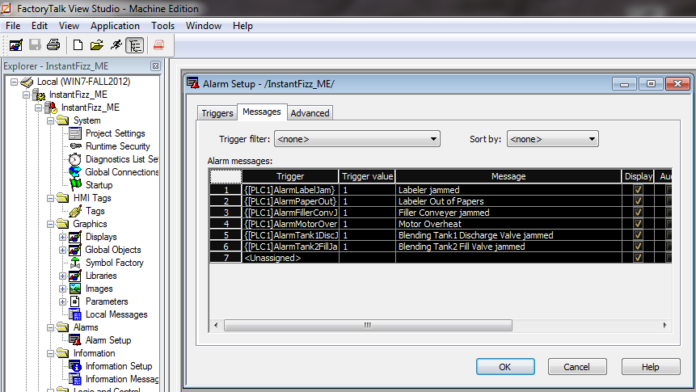Close the Explorer panel with its X icon
Image resolution: width=696 pixels, height=392 pixels.
(155, 66)
